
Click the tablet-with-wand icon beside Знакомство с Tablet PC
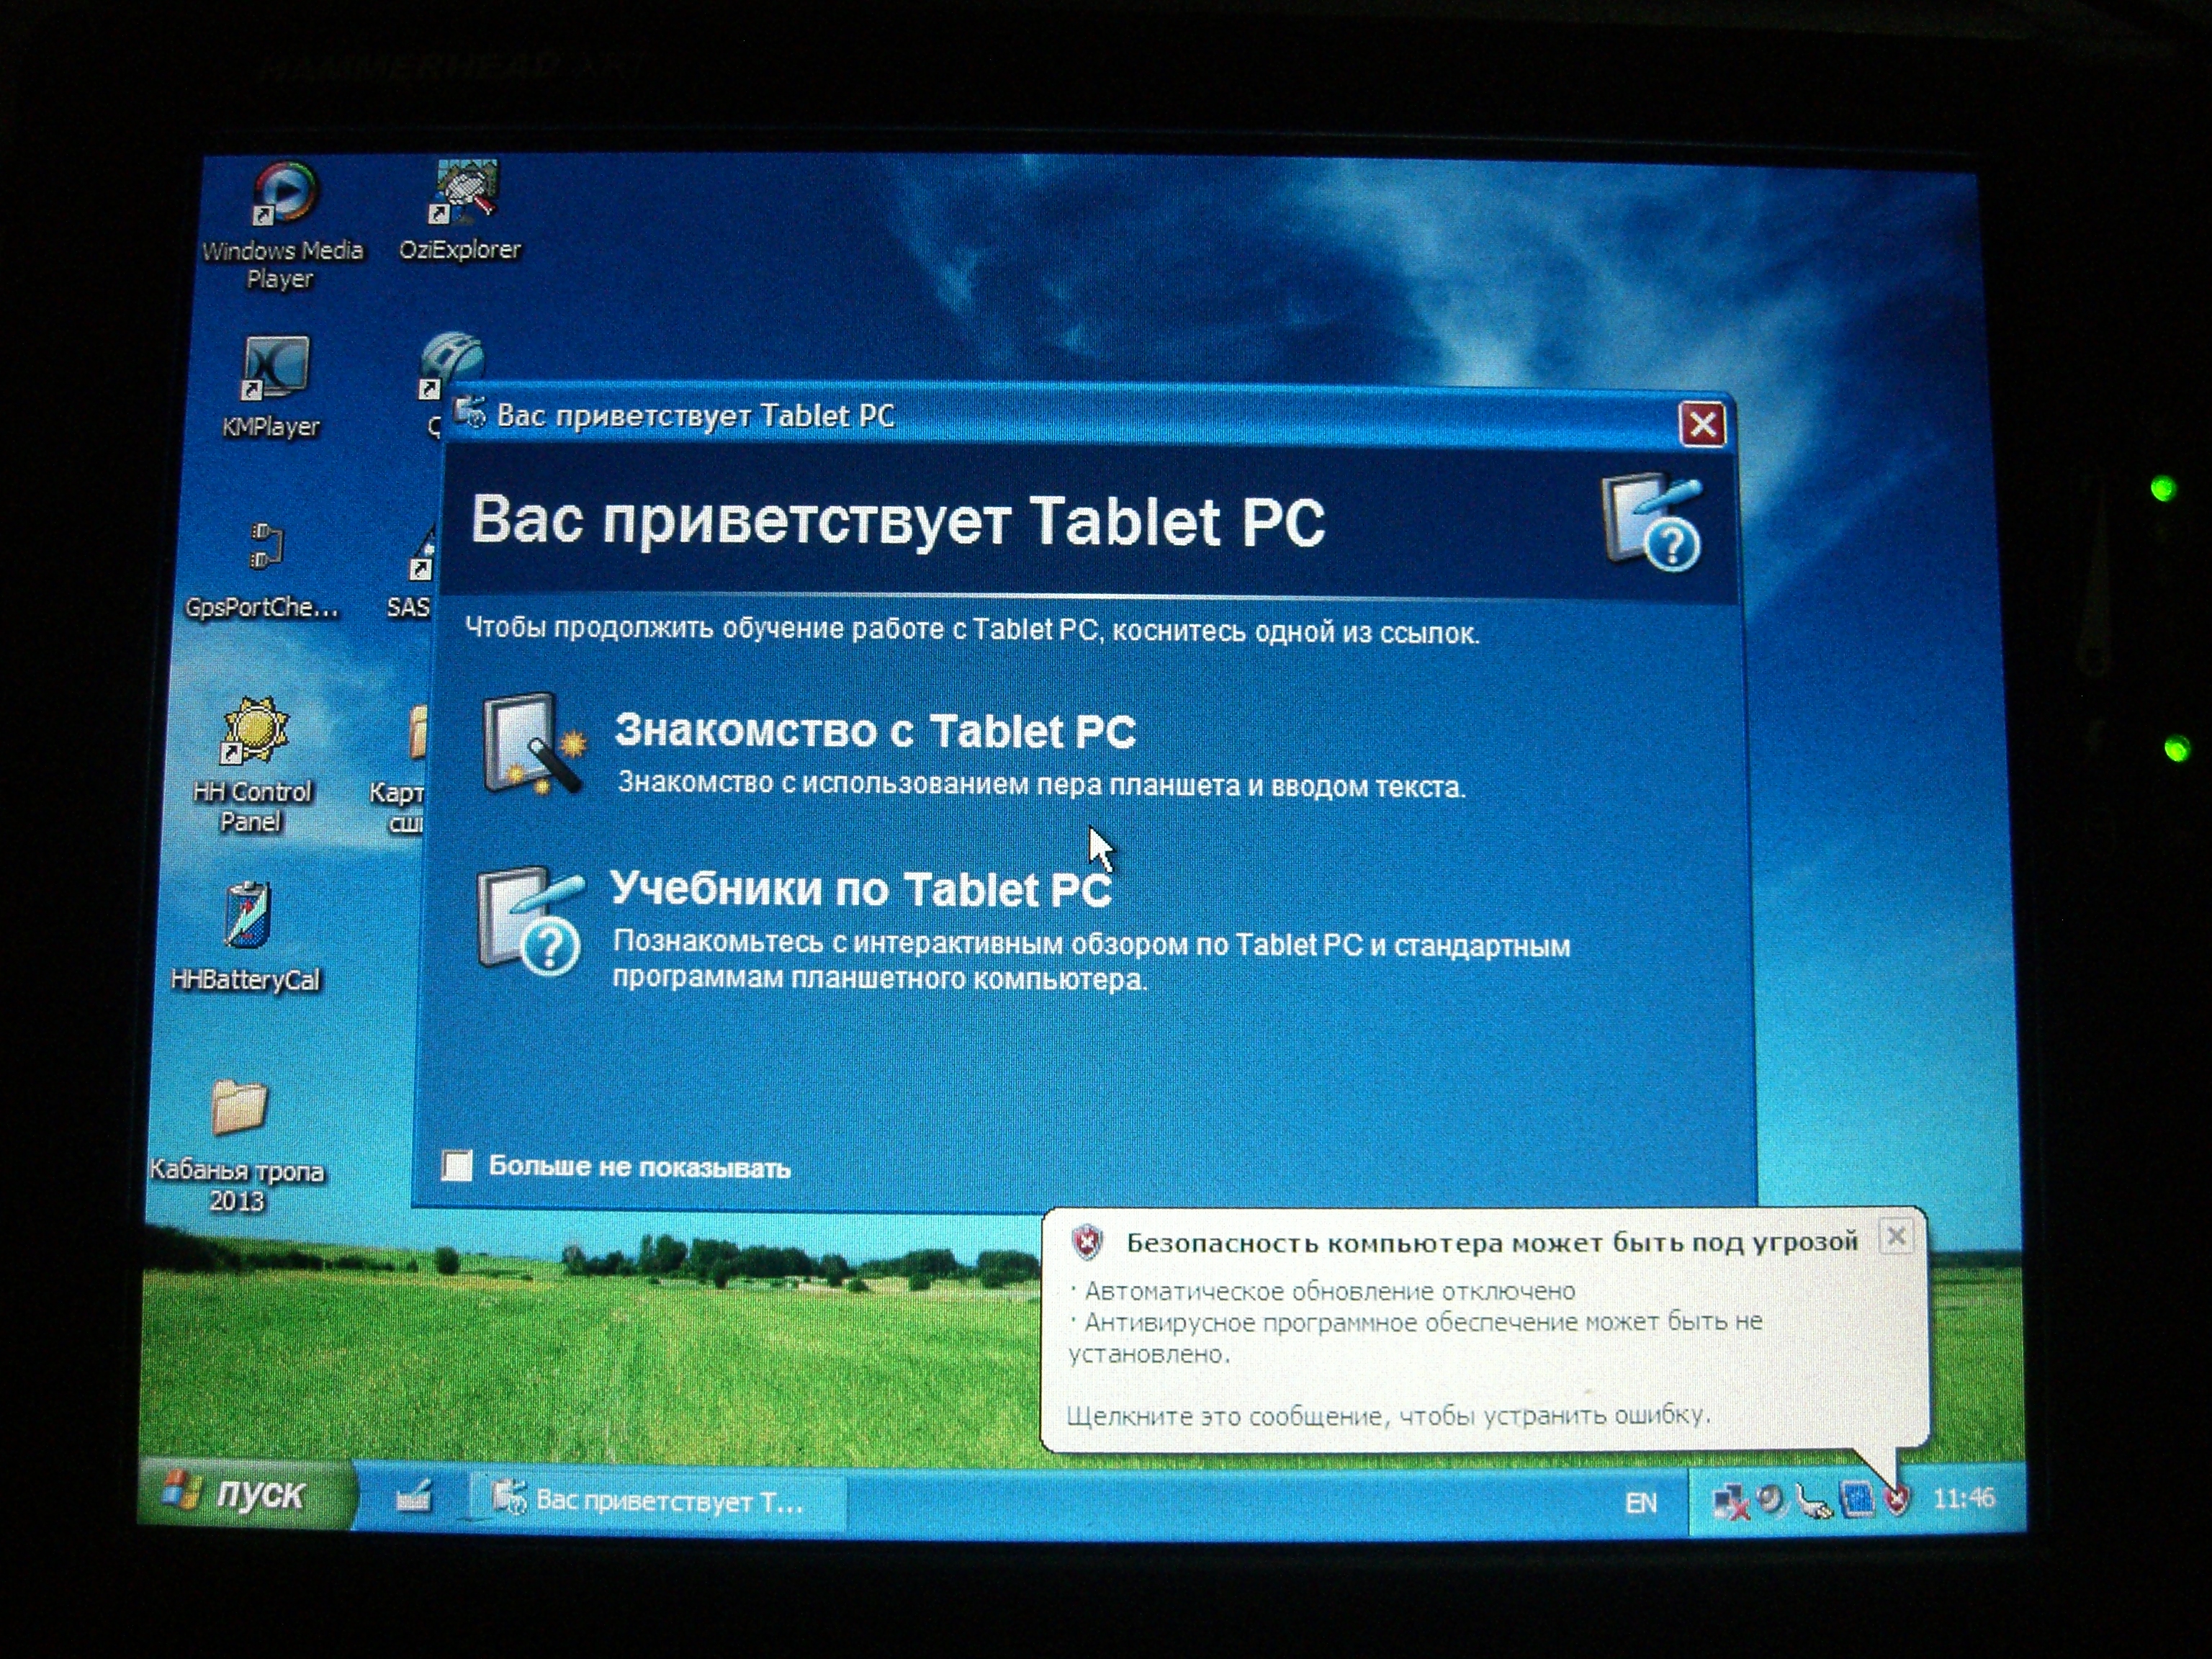pos(534,745)
